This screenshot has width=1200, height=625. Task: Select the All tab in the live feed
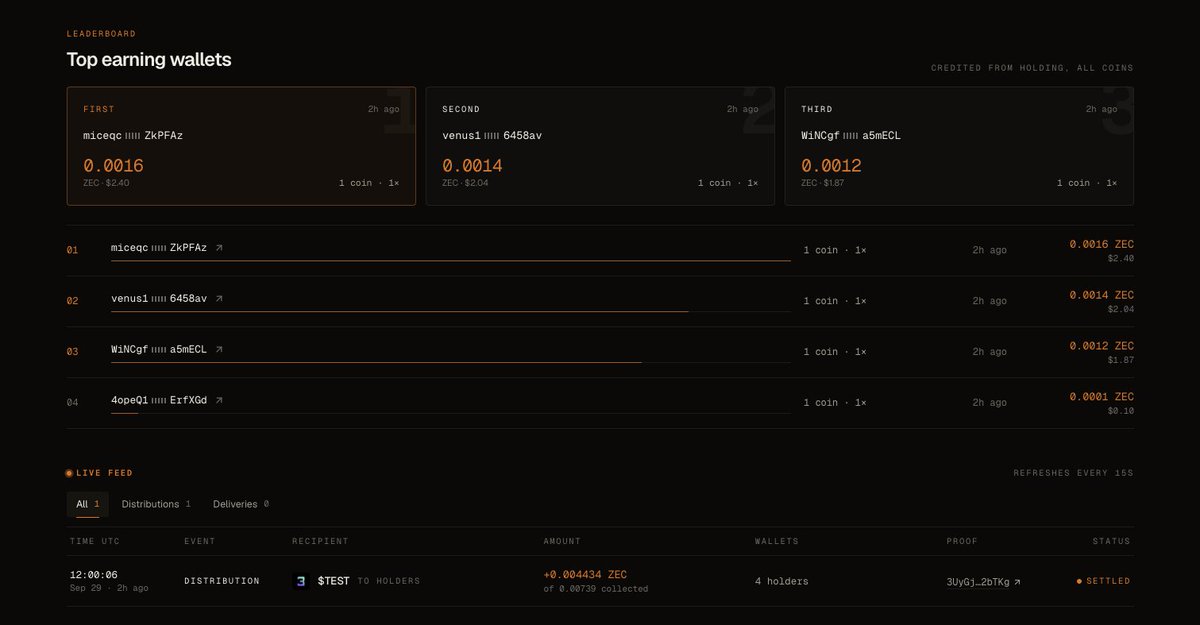(87, 504)
